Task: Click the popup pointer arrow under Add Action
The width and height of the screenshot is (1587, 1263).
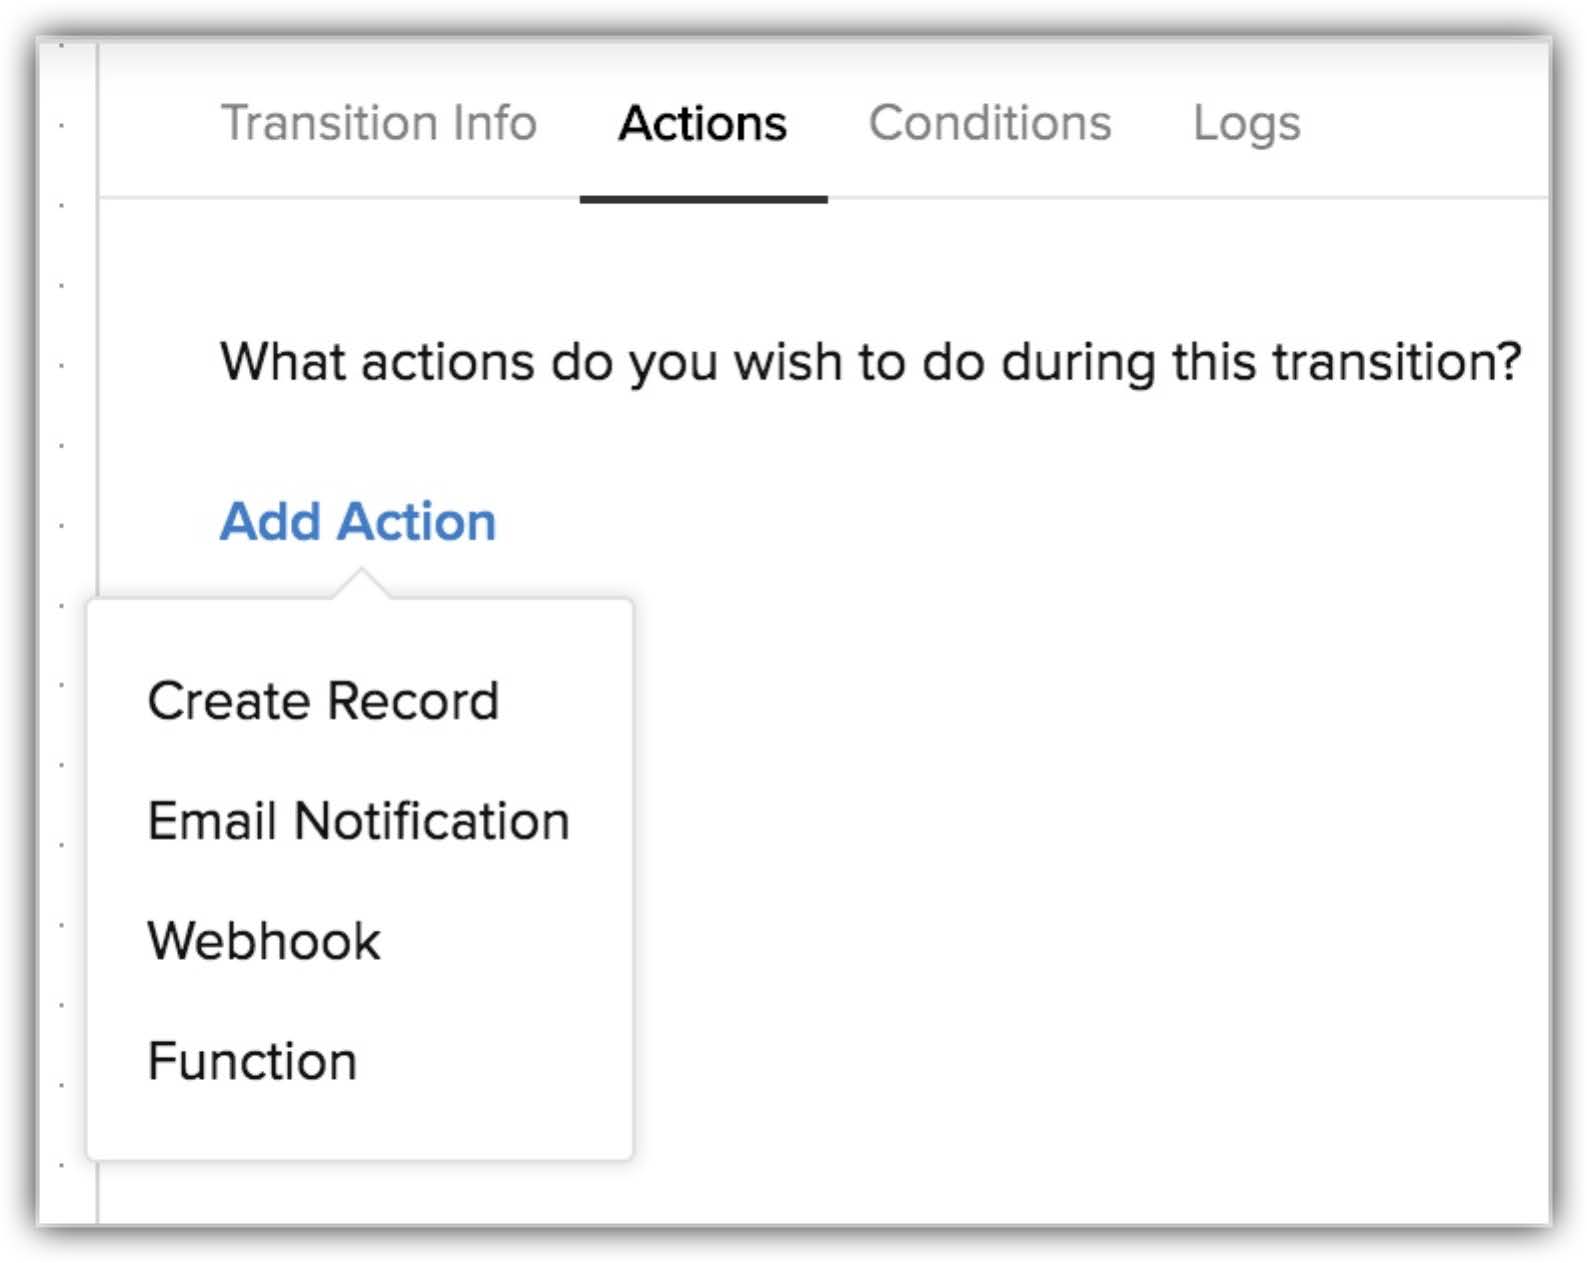Action: (x=361, y=585)
